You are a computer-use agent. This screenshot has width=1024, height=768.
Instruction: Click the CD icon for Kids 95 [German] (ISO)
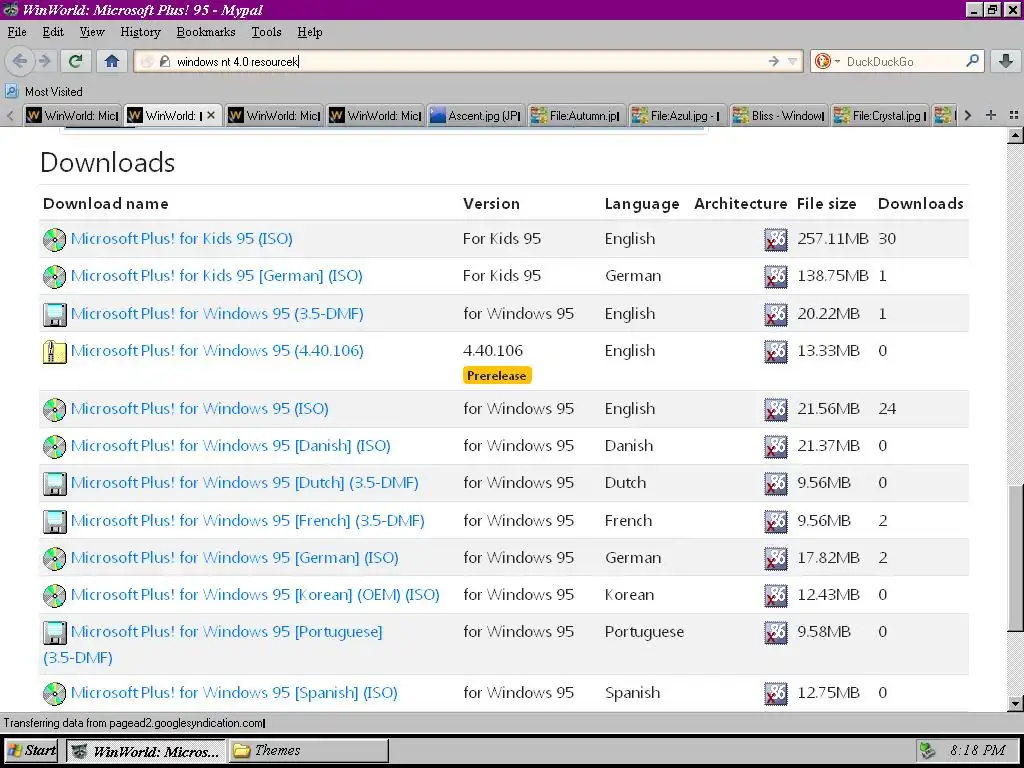[55, 277]
